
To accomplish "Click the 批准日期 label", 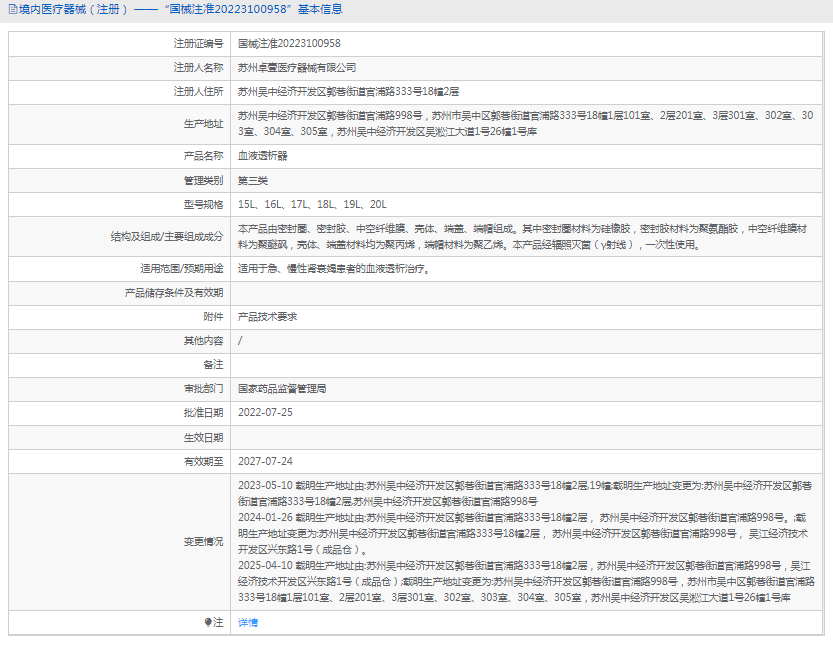I will [203, 413].
